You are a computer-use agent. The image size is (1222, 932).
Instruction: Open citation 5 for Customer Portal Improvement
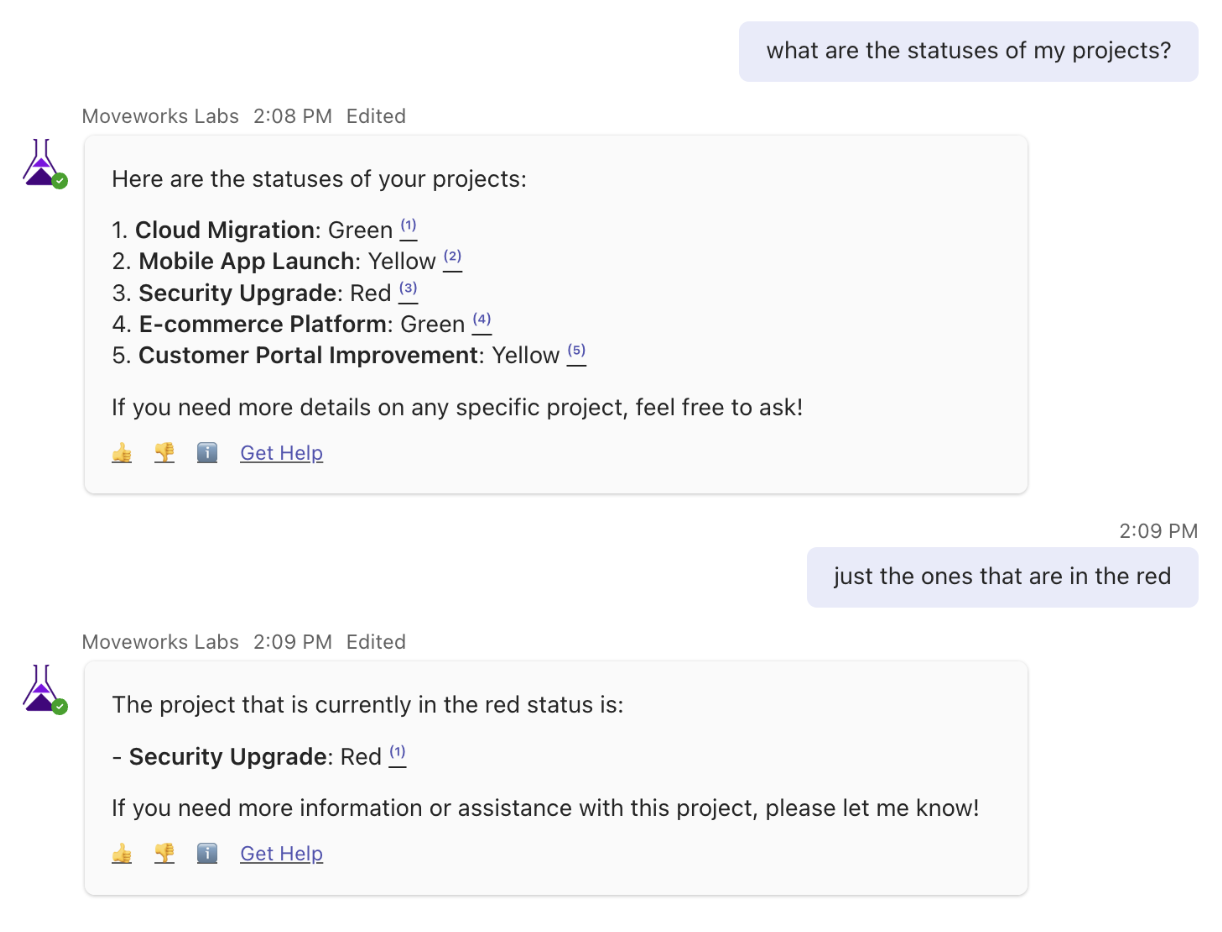[576, 352]
